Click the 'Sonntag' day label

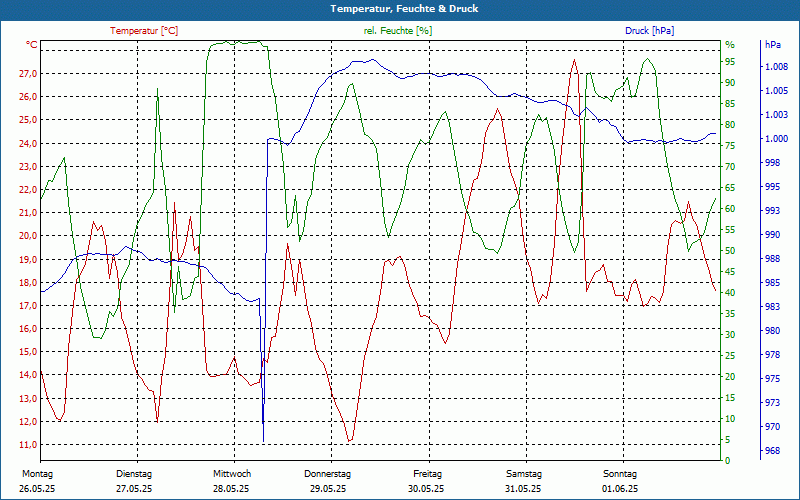(x=620, y=474)
